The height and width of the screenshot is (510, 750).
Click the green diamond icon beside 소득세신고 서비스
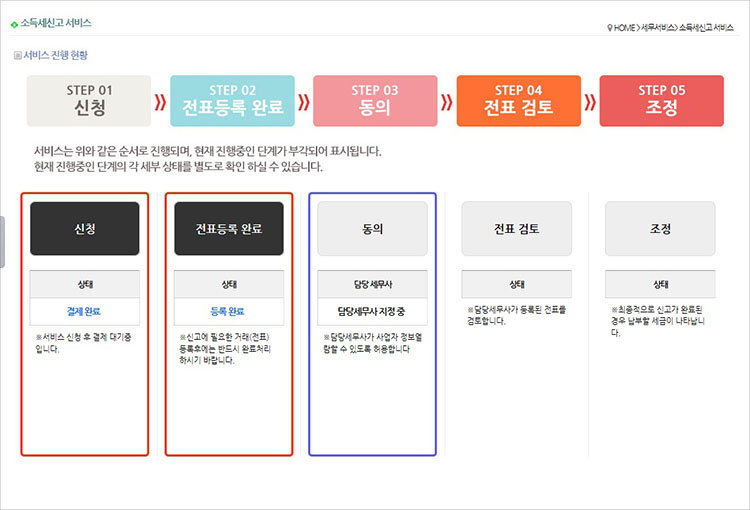tap(14, 23)
